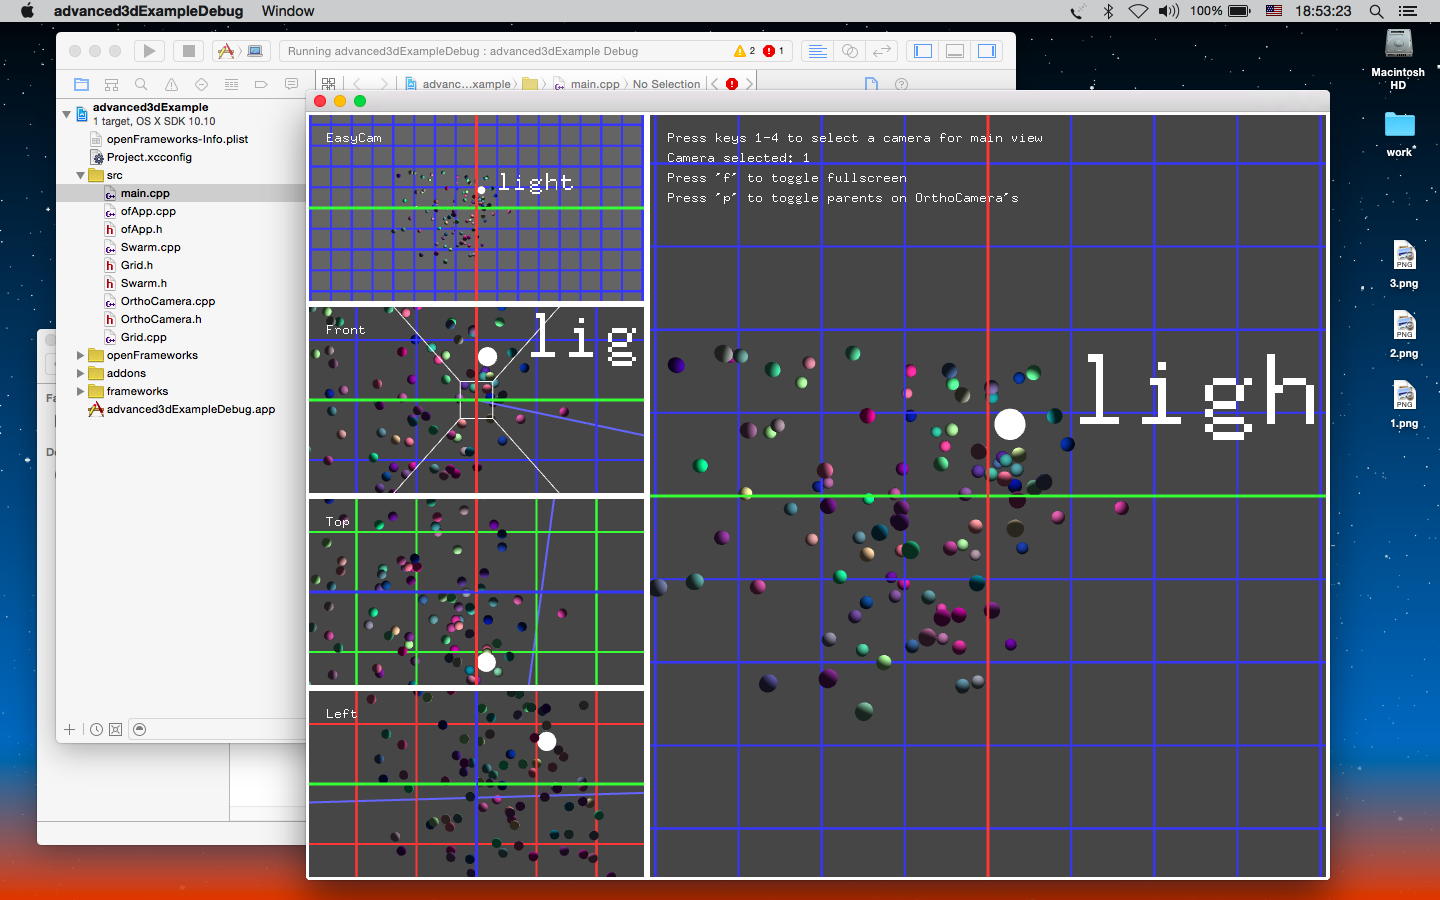
Task: Expand the openFrameworks folder
Action: click(81, 356)
